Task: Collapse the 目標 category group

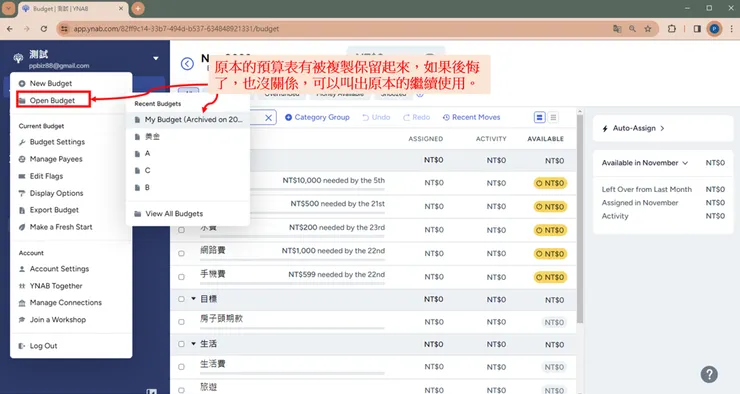Action: click(193, 299)
